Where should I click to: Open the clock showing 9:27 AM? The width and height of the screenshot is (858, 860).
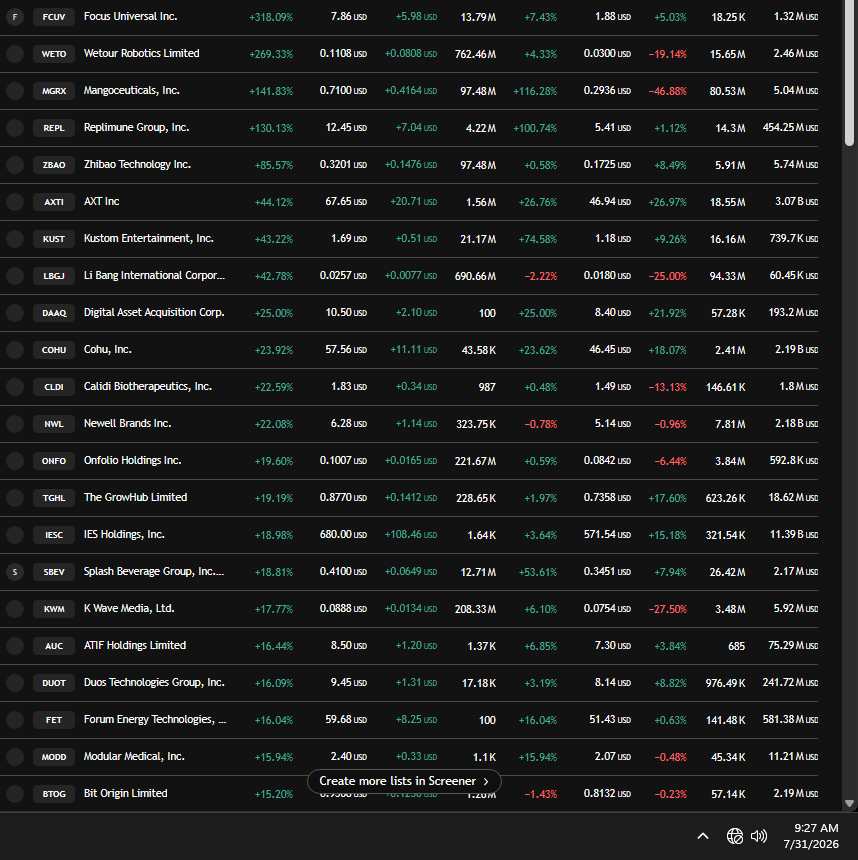coord(811,836)
